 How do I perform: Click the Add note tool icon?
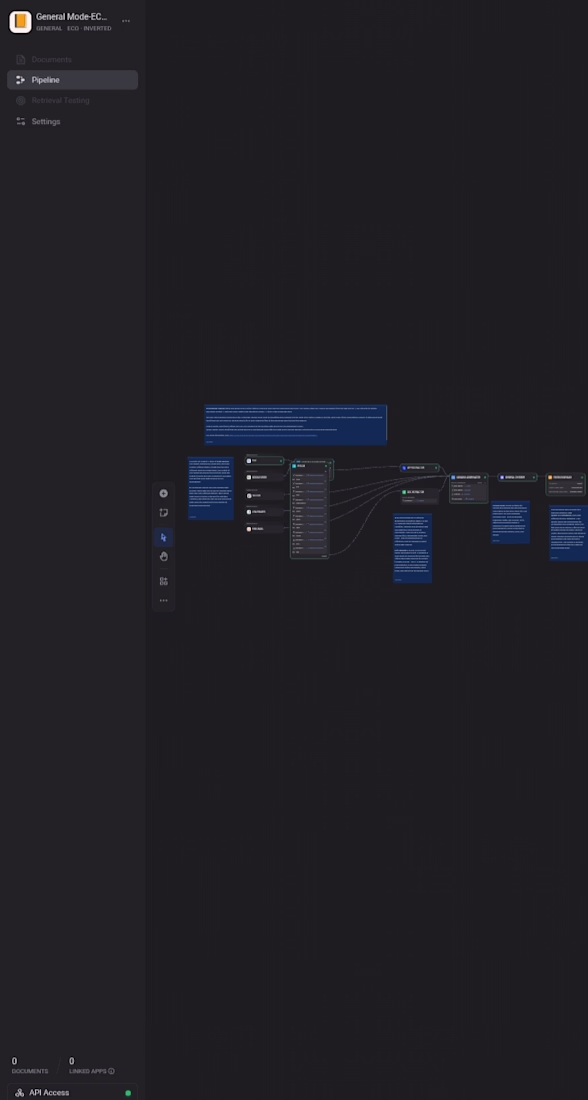pyautogui.click(x=163, y=513)
